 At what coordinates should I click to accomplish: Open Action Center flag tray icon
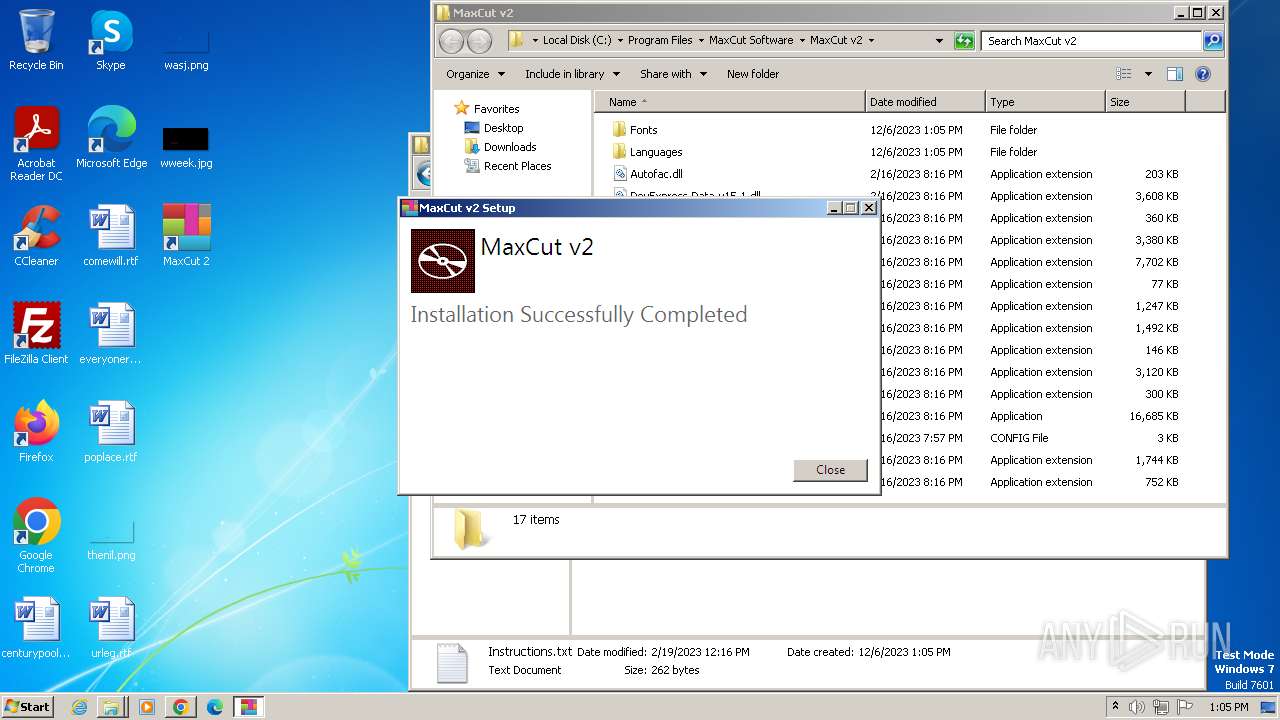tap(1185, 707)
